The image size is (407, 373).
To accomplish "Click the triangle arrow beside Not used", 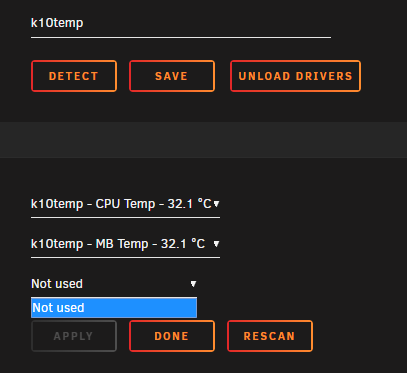I will pos(193,284).
